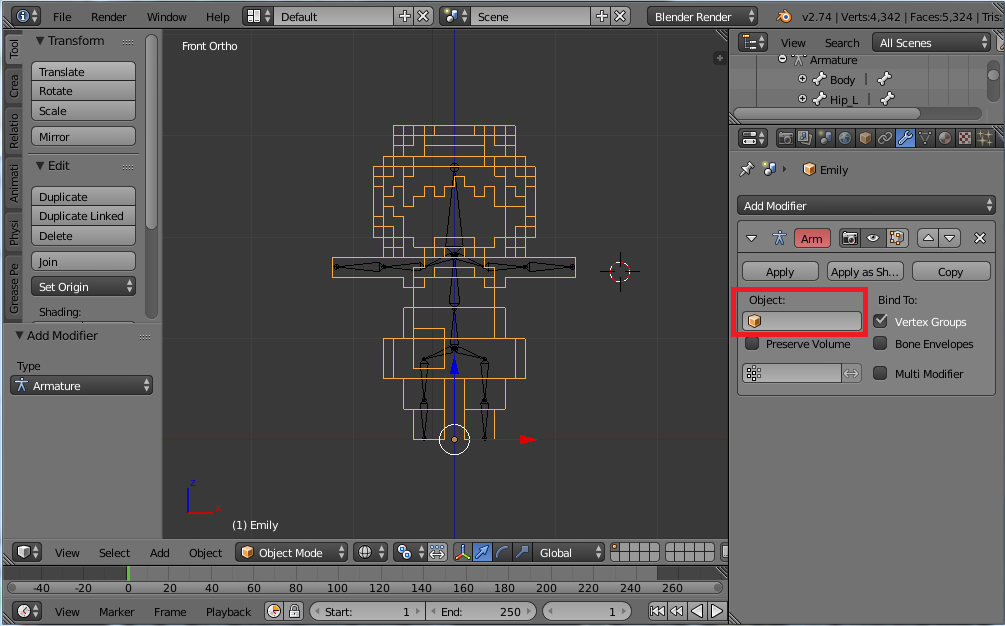The height and width of the screenshot is (626, 1005).
Task: Click the info editor type icon in top bar
Action: pyautogui.click(x=26, y=16)
